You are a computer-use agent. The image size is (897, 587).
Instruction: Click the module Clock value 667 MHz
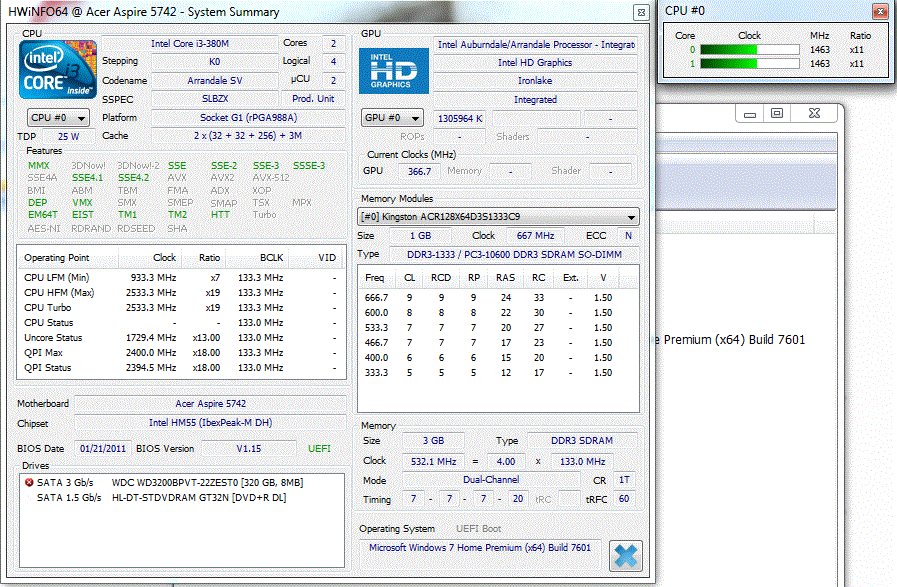(535, 236)
